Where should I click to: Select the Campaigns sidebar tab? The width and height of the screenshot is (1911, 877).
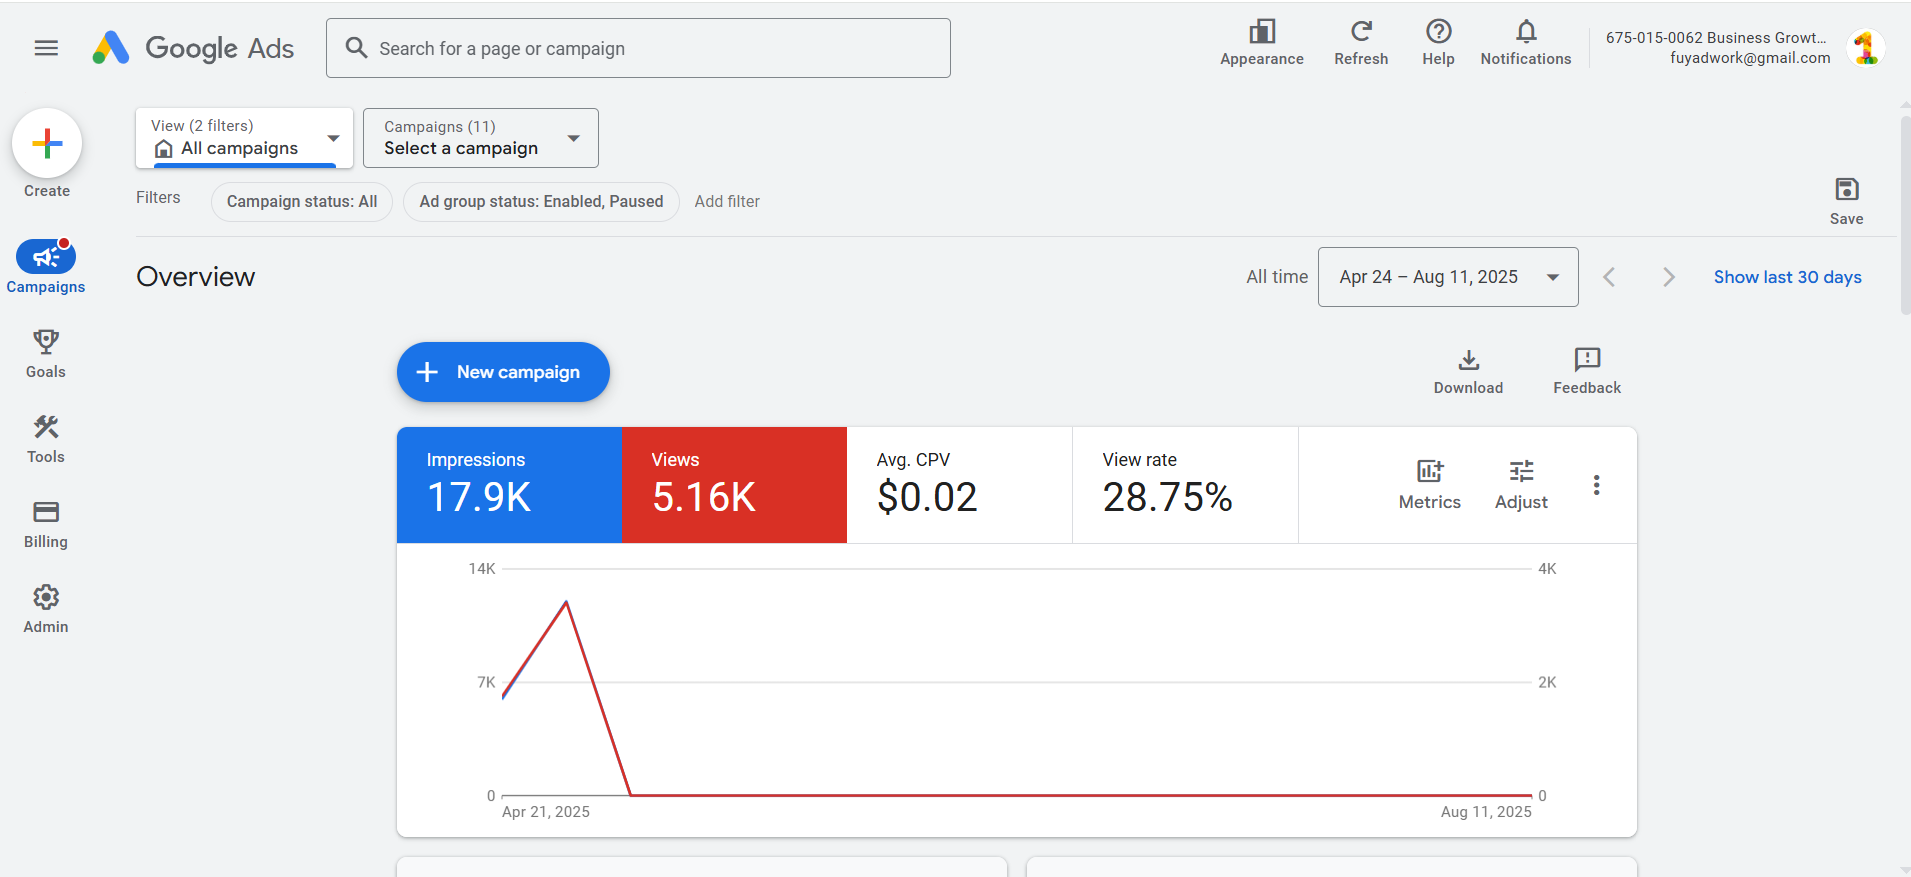click(46, 267)
